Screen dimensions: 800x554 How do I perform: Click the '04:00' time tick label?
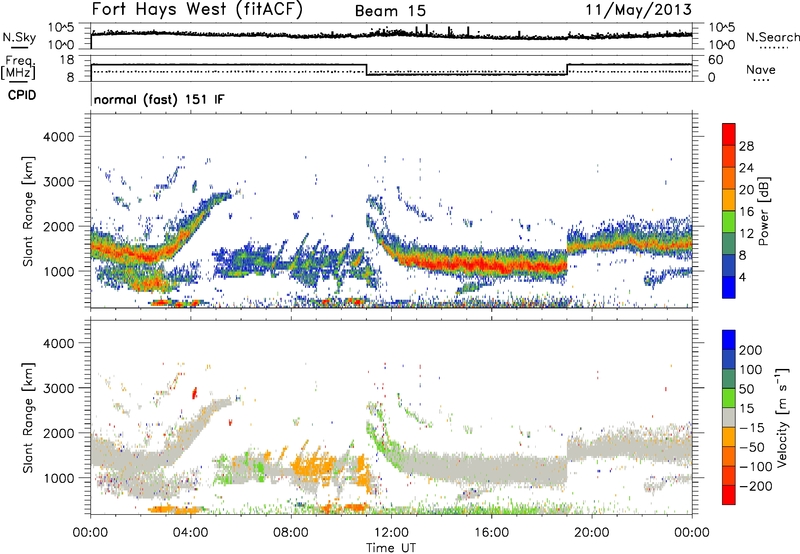[191, 533]
